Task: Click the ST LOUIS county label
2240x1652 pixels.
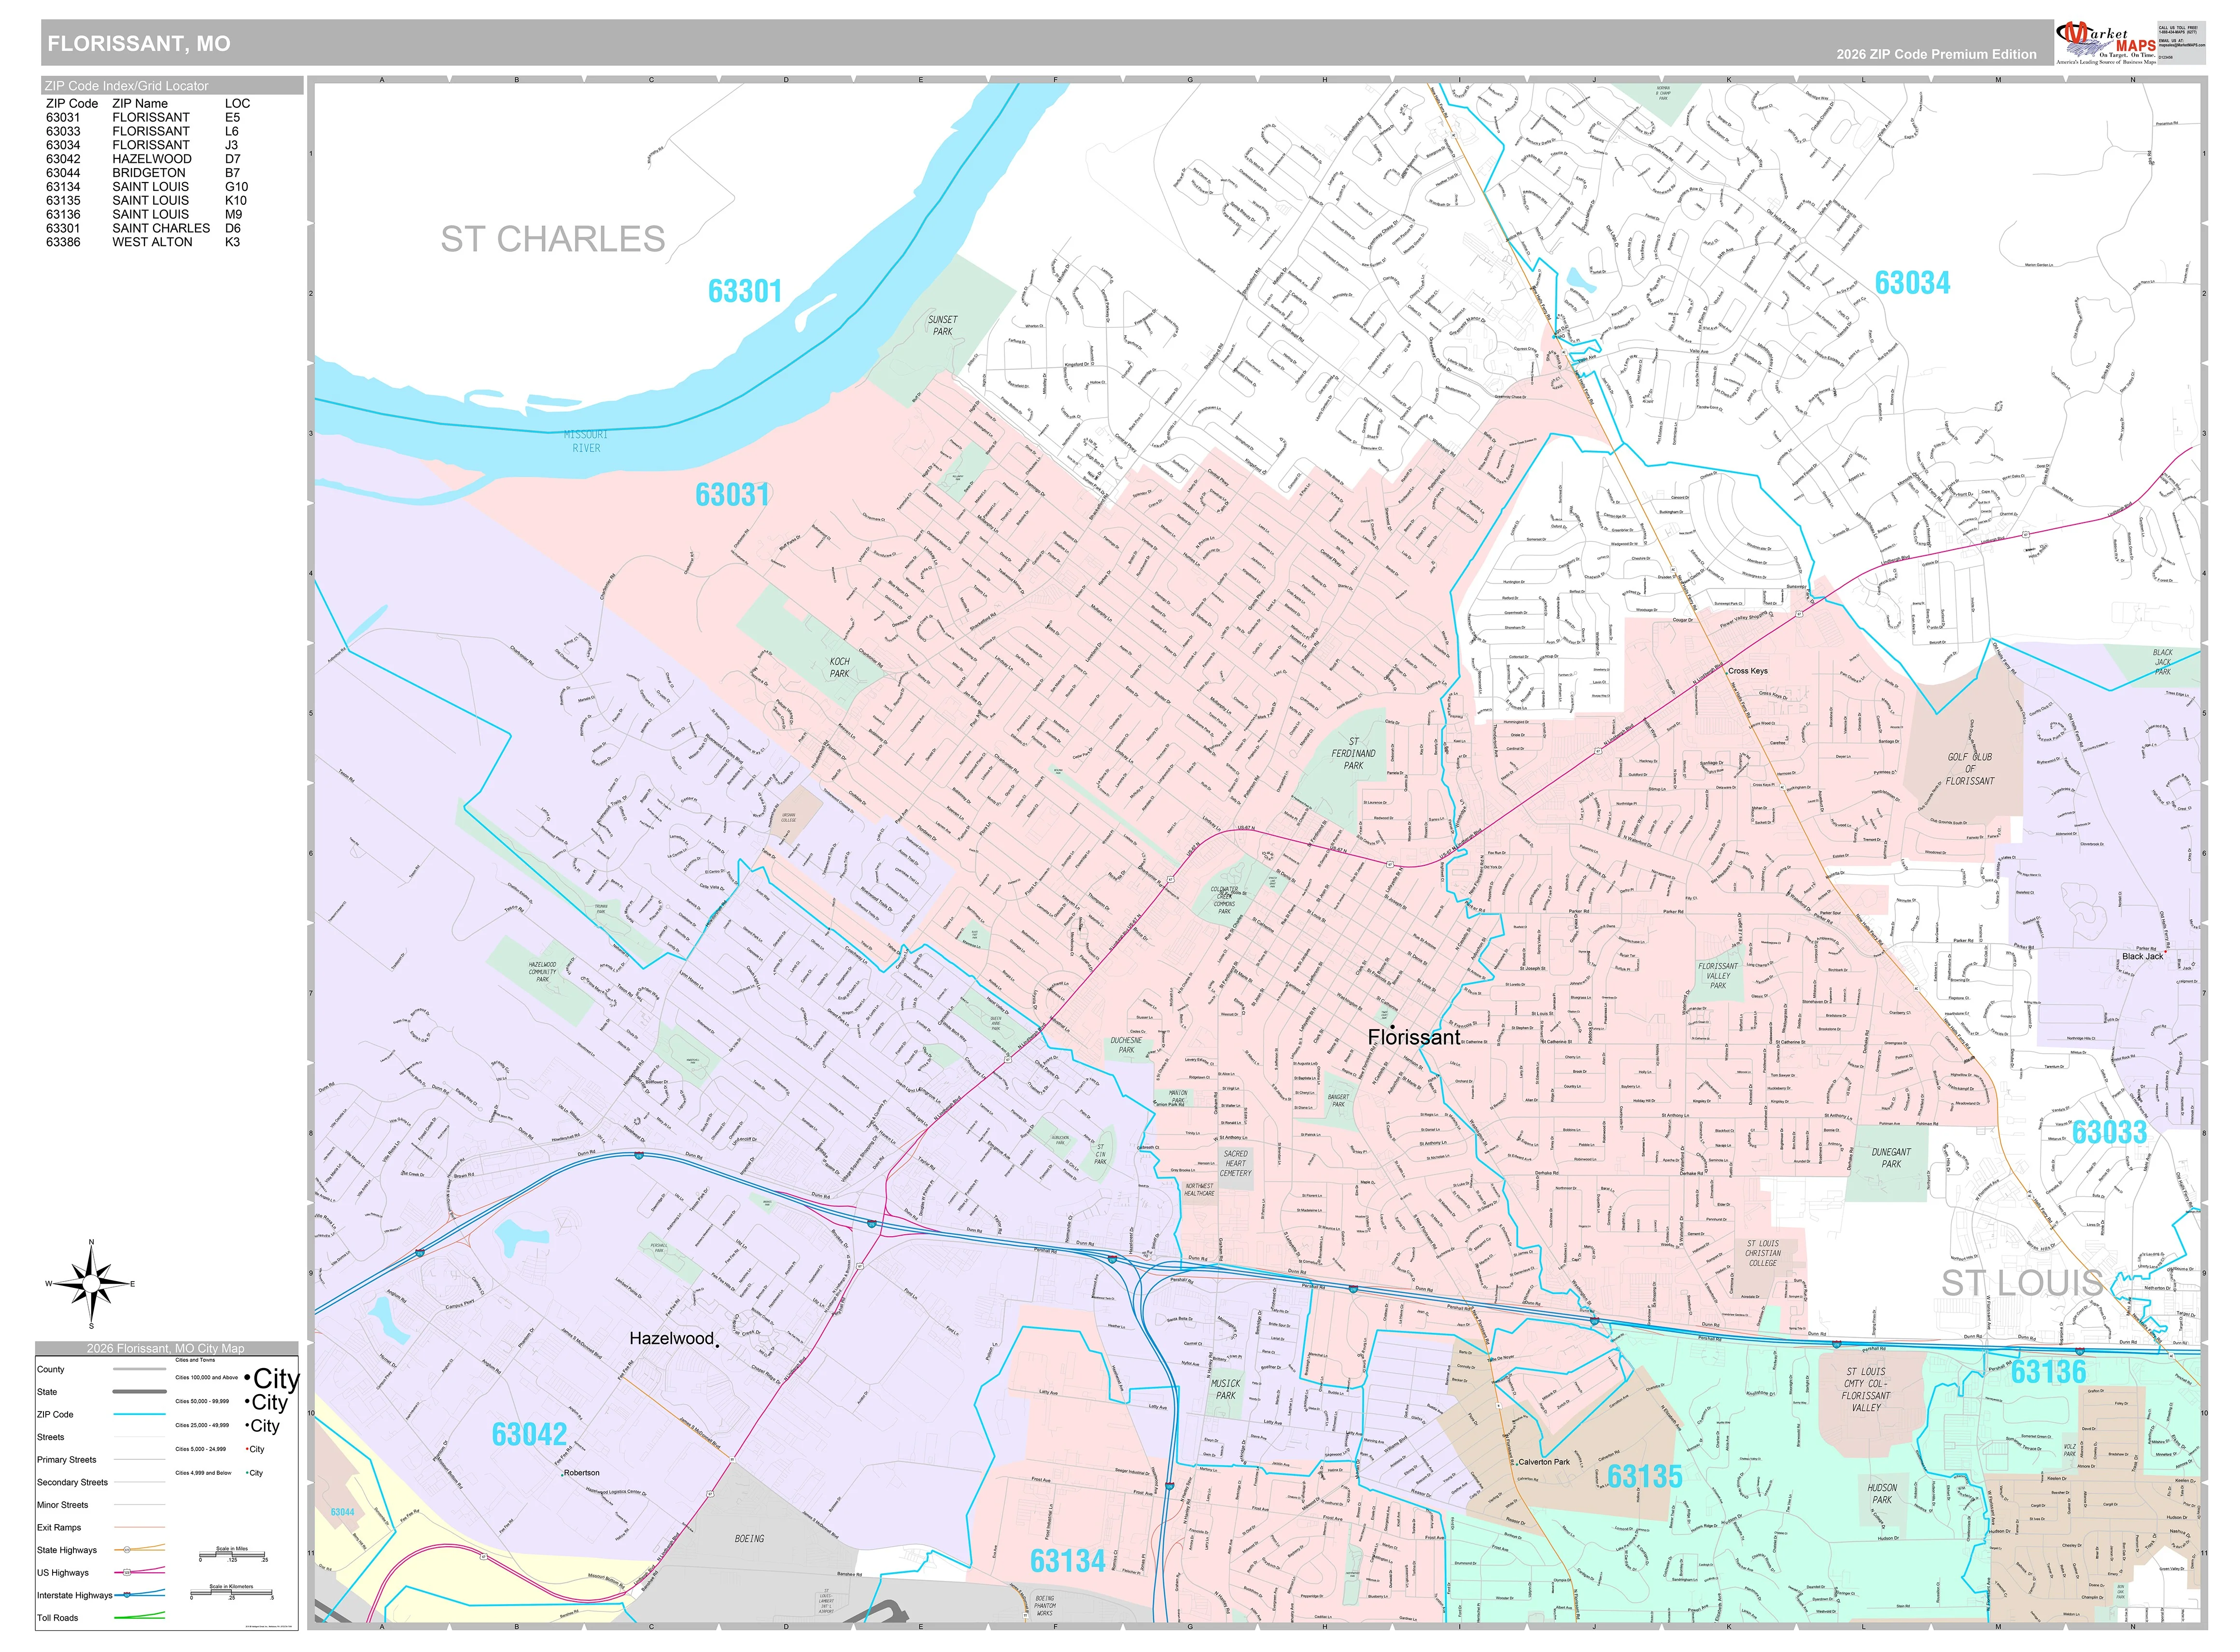Action: pos(2022,1283)
